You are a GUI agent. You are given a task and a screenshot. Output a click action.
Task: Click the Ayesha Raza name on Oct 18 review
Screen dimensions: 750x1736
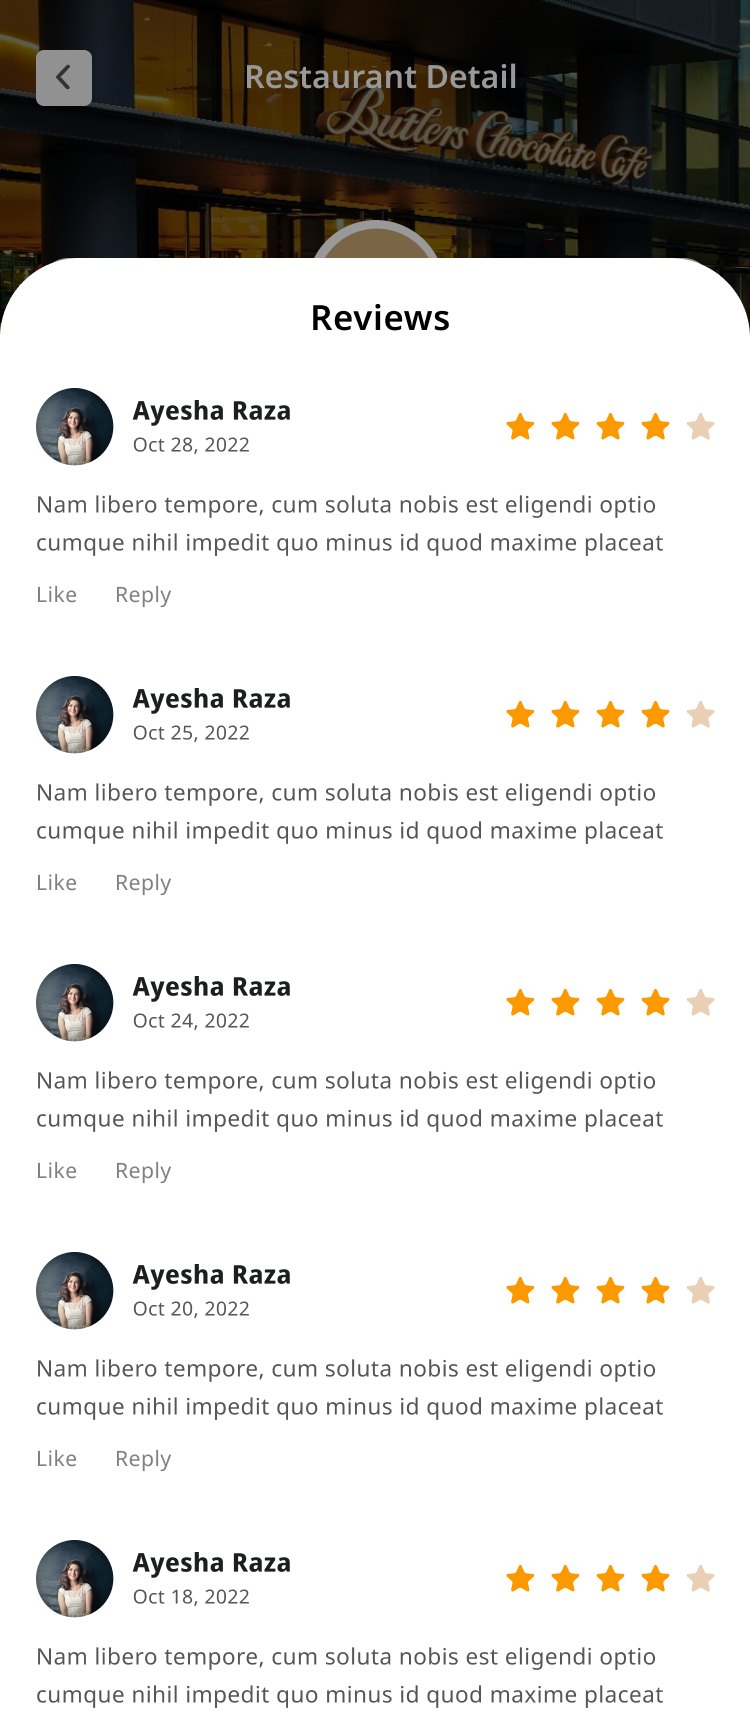[212, 1563]
